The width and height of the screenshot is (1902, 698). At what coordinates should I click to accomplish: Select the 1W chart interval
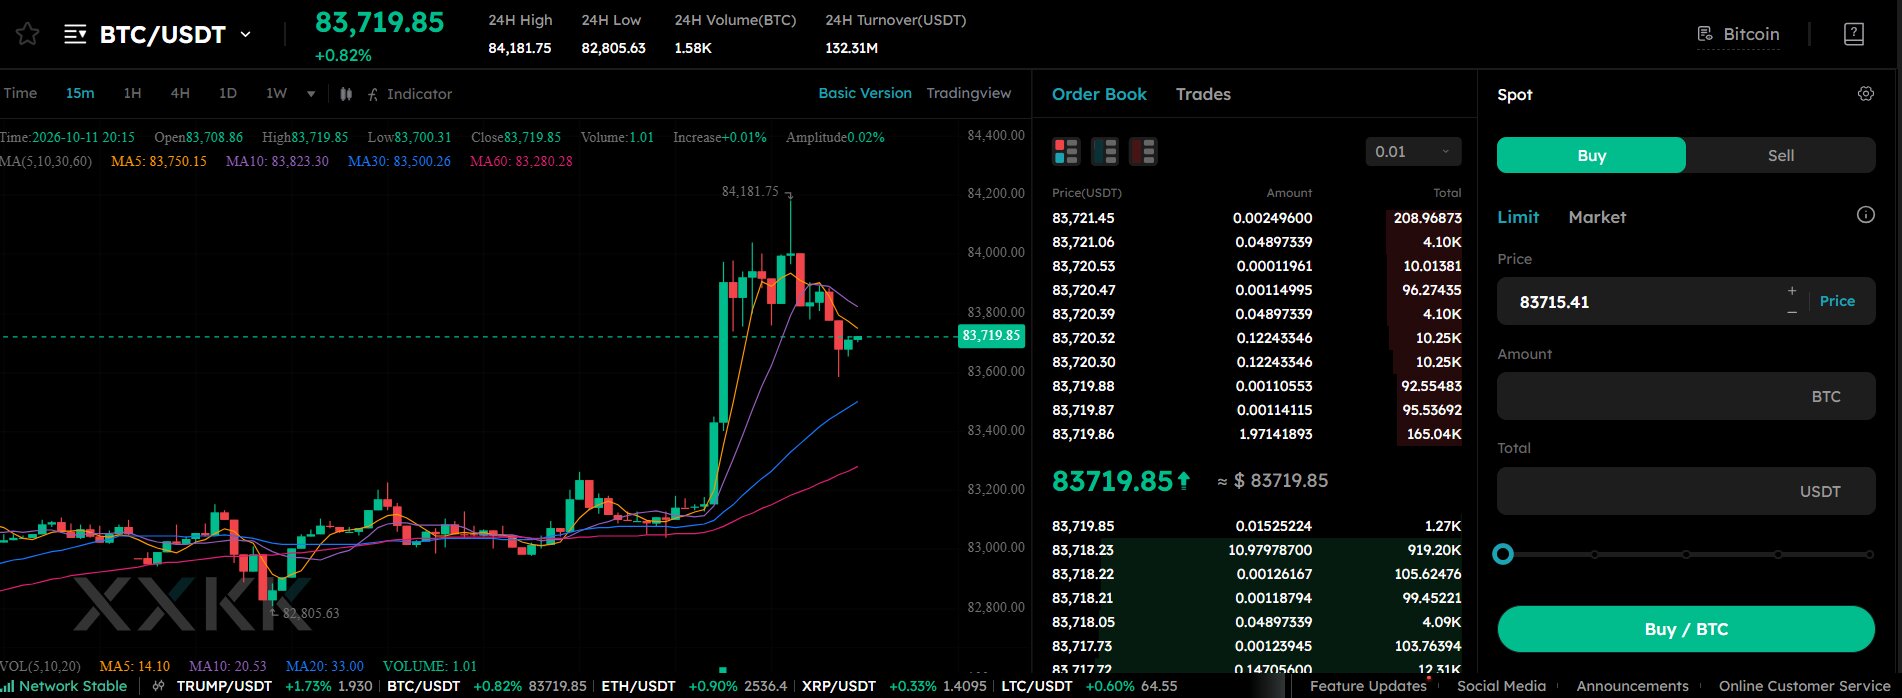(277, 94)
